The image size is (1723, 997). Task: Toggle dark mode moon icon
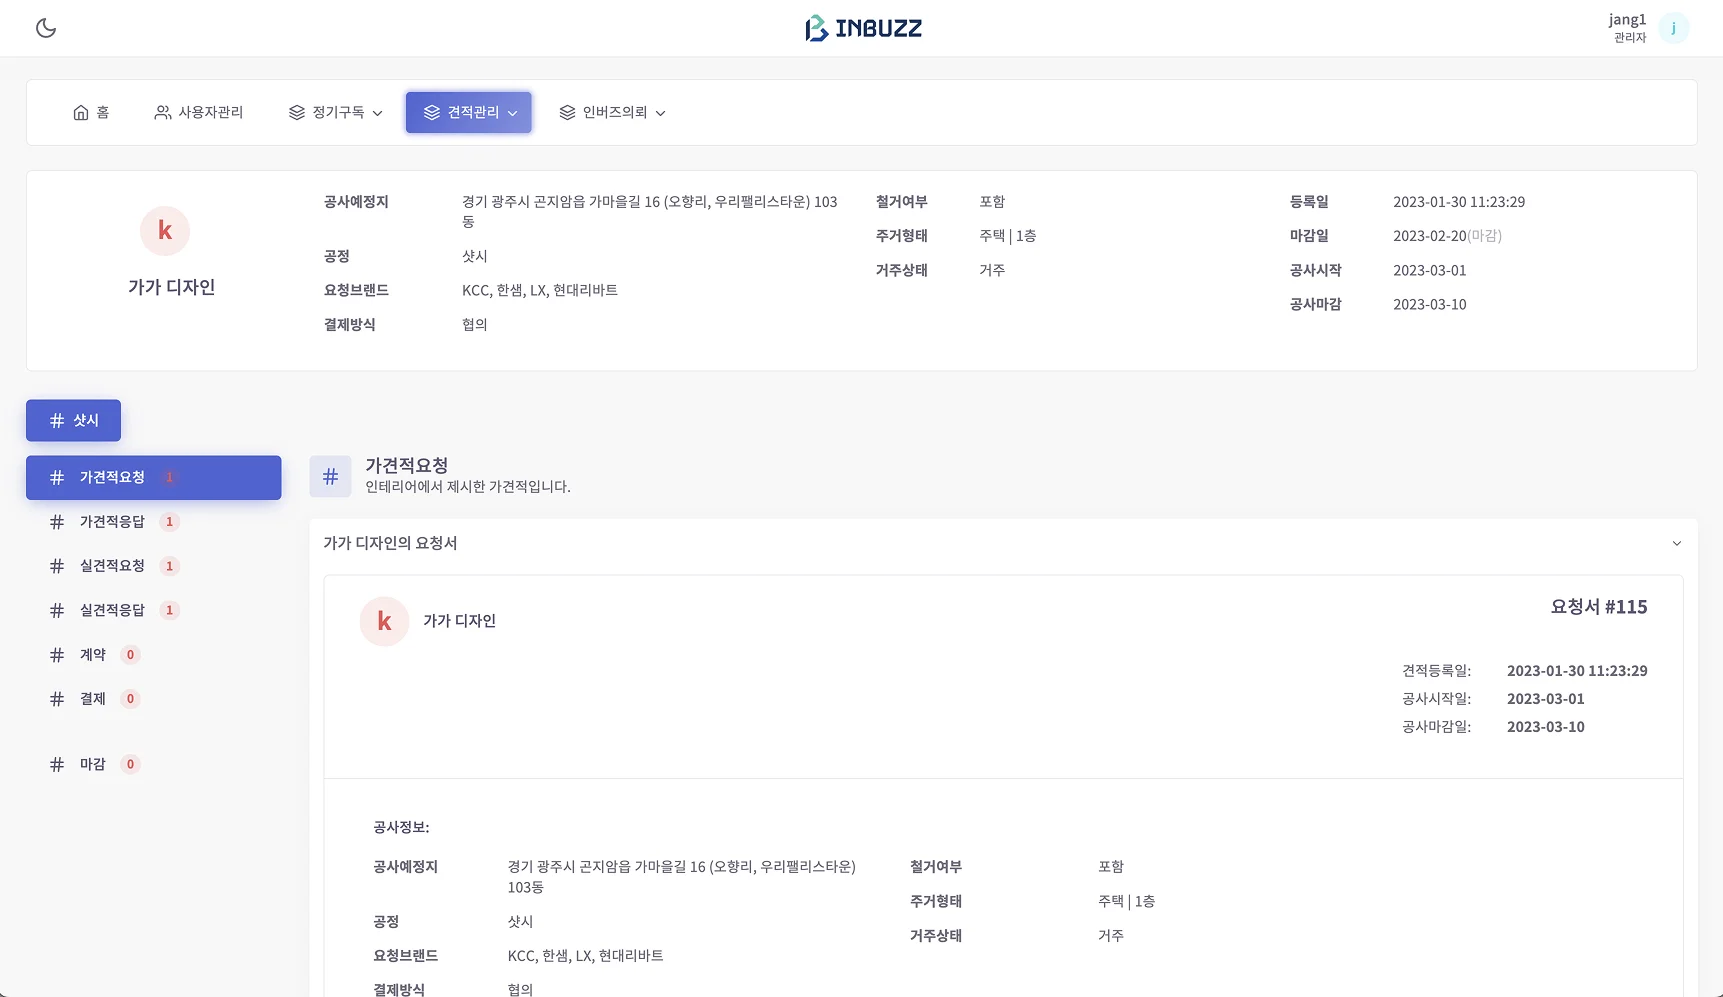coord(46,28)
